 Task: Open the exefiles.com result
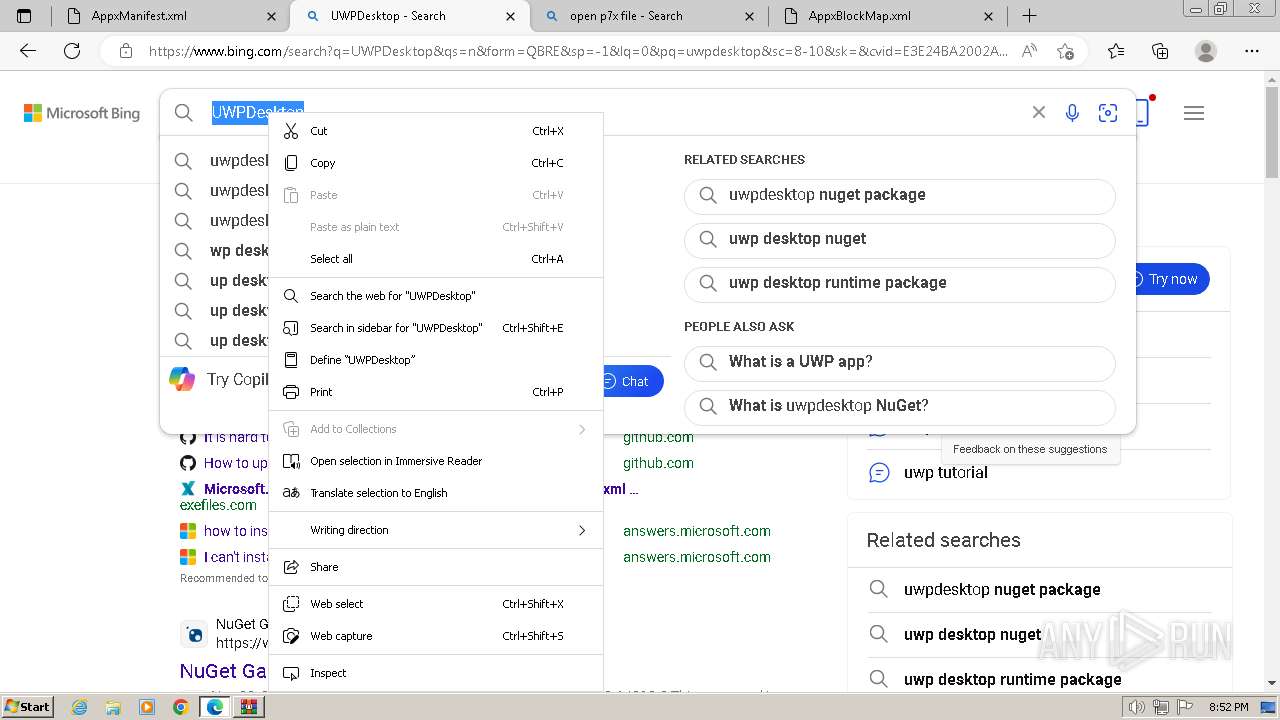coord(218,505)
